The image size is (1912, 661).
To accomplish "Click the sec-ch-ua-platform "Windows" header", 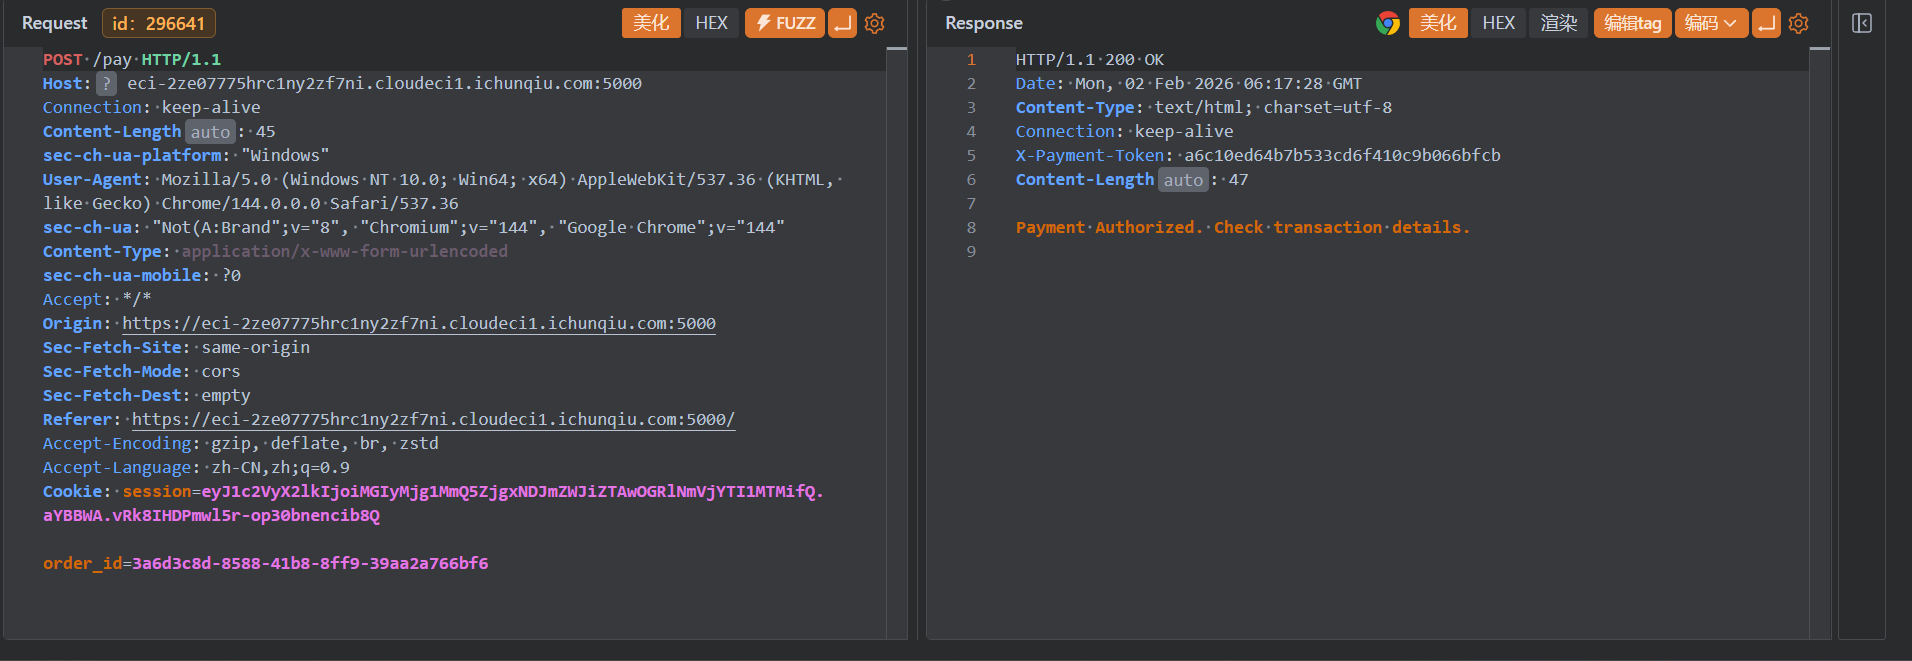I will click(x=186, y=156).
